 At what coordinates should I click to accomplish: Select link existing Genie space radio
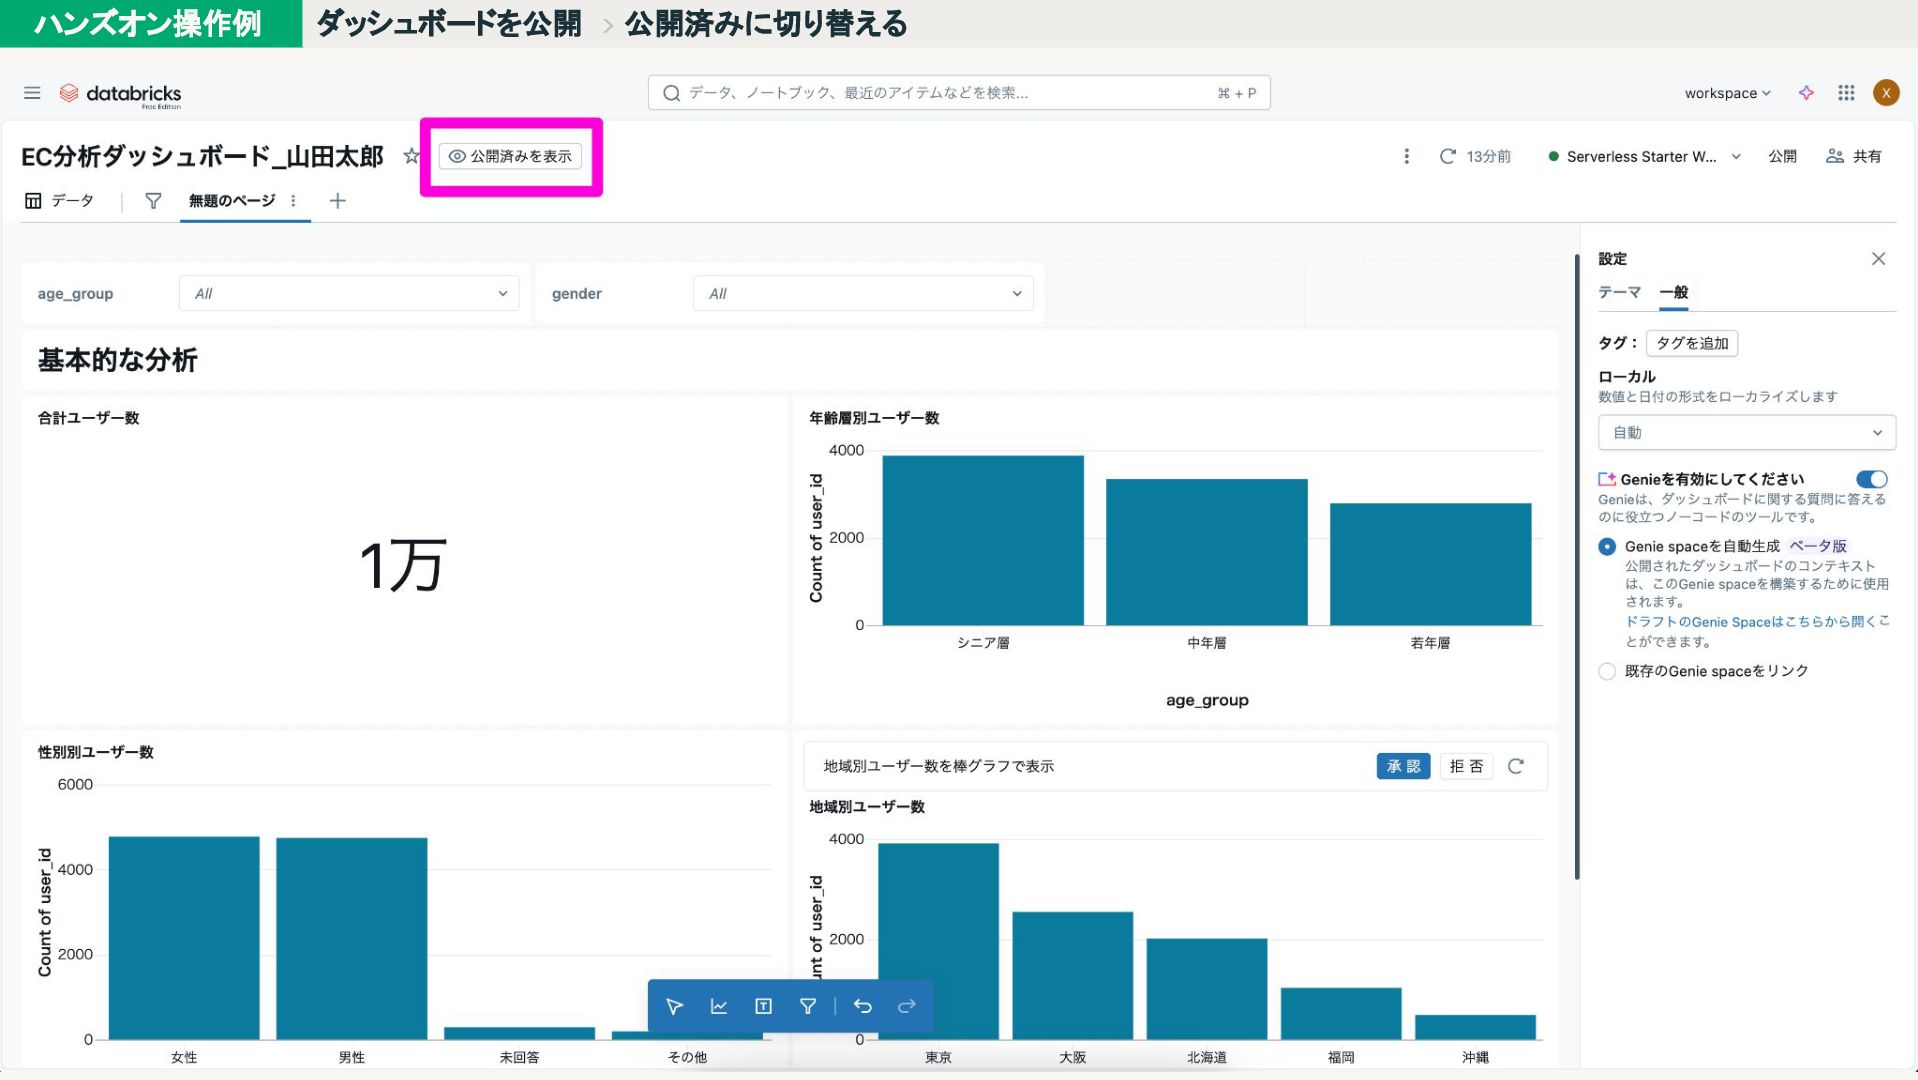pos(1607,671)
